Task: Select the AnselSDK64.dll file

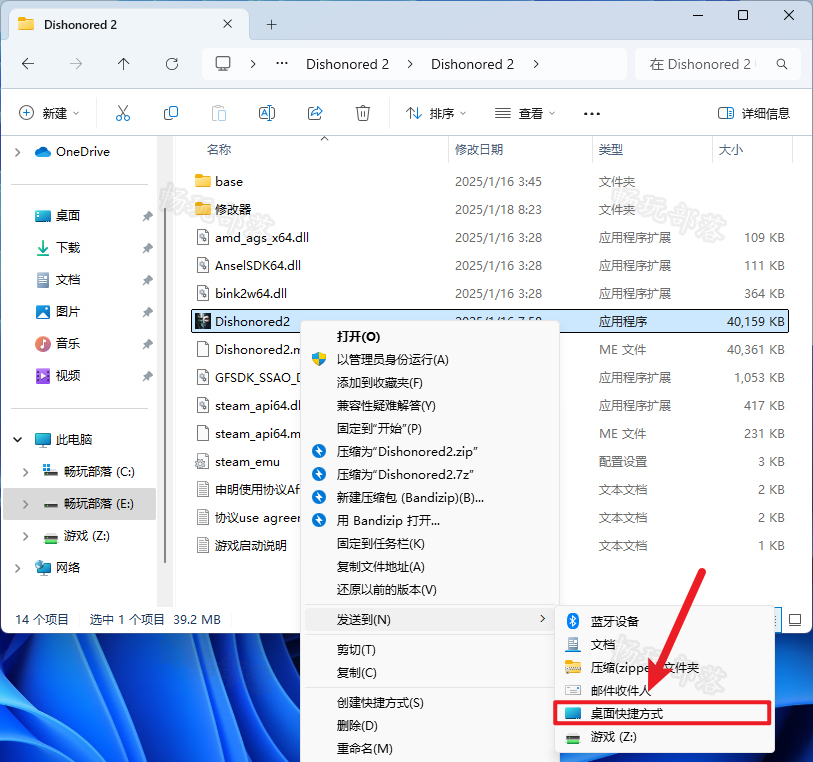Action: click(258, 265)
